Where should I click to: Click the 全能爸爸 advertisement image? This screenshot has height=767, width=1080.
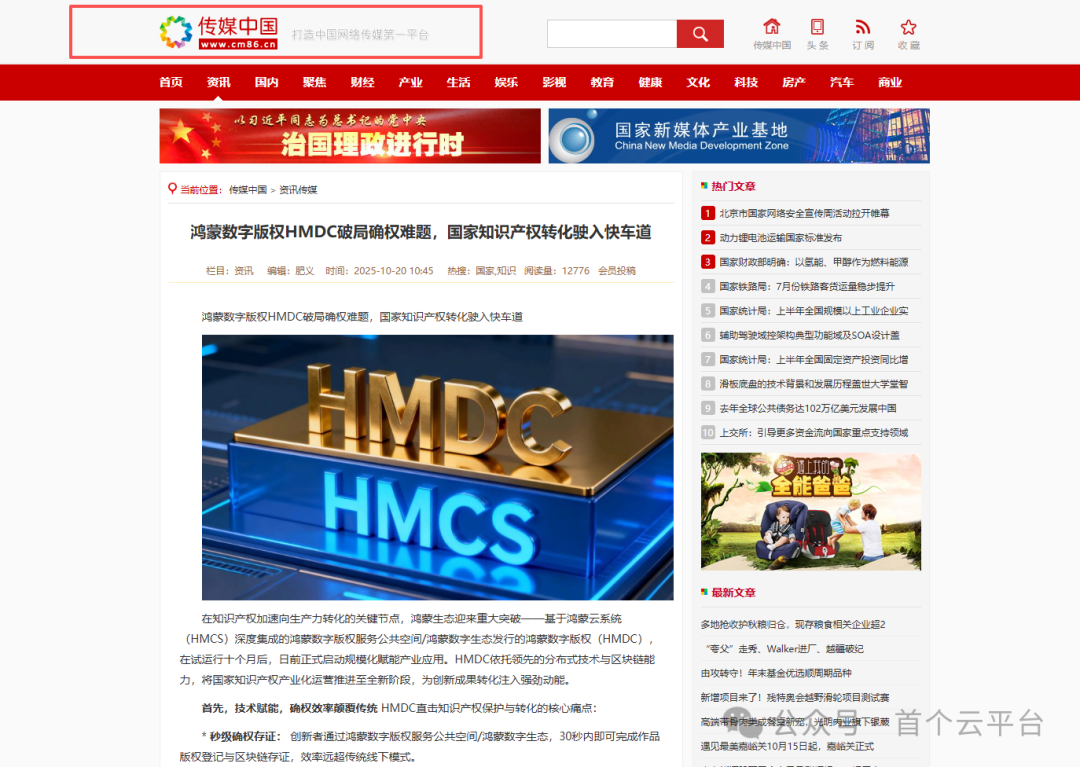click(x=810, y=511)
